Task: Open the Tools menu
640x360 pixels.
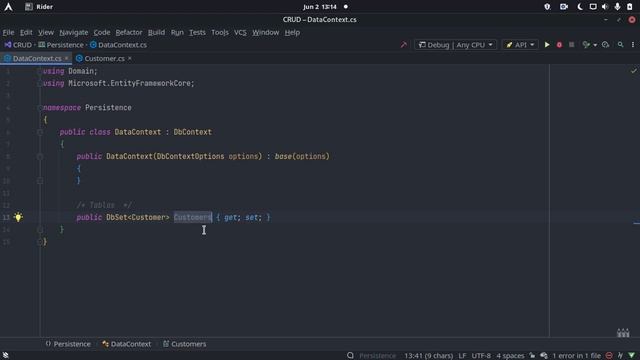Action: point(220,32)
